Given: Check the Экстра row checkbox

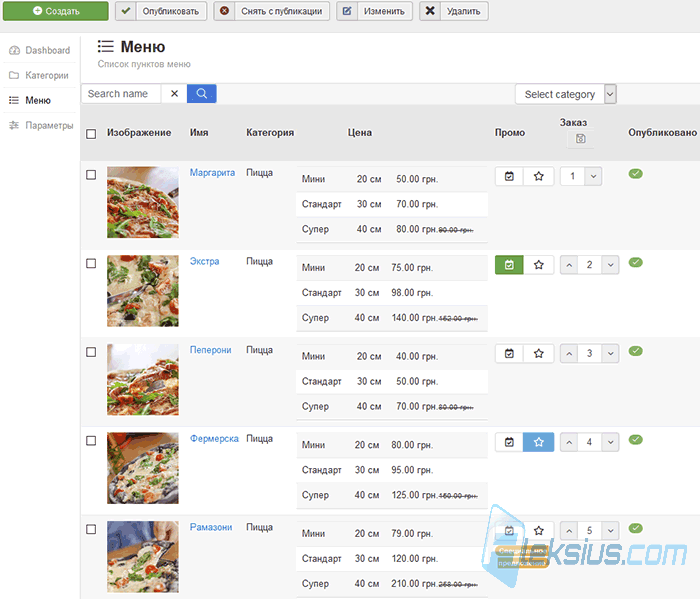Looking at the screenshot, I should tap(91, 263).
